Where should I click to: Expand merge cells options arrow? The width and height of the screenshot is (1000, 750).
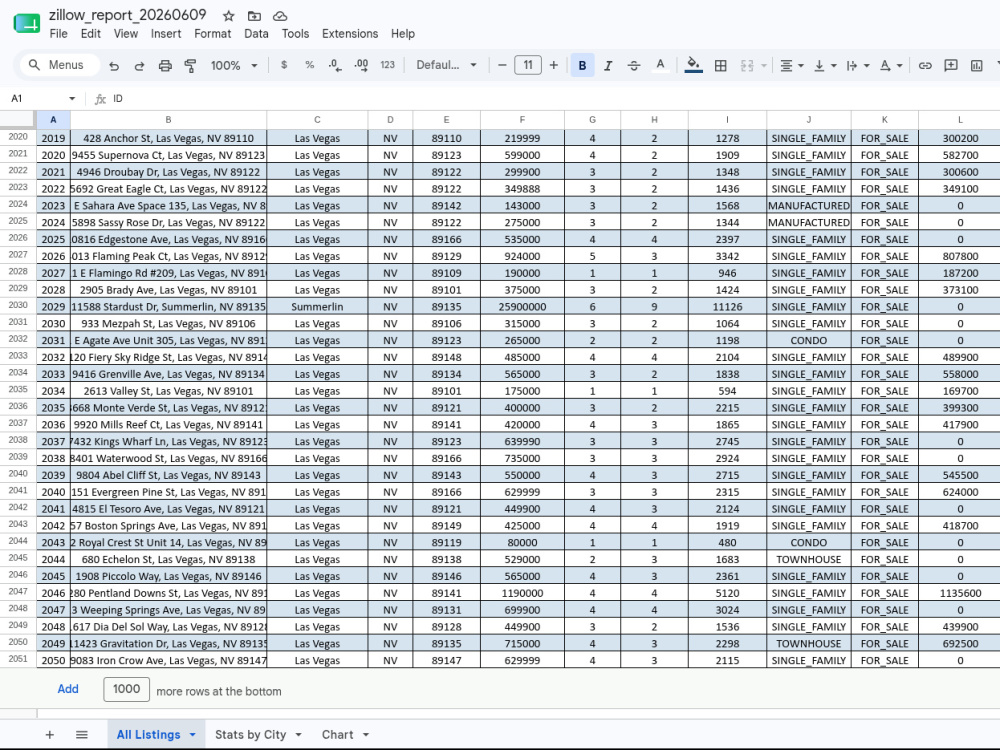(x=763, y=66)
